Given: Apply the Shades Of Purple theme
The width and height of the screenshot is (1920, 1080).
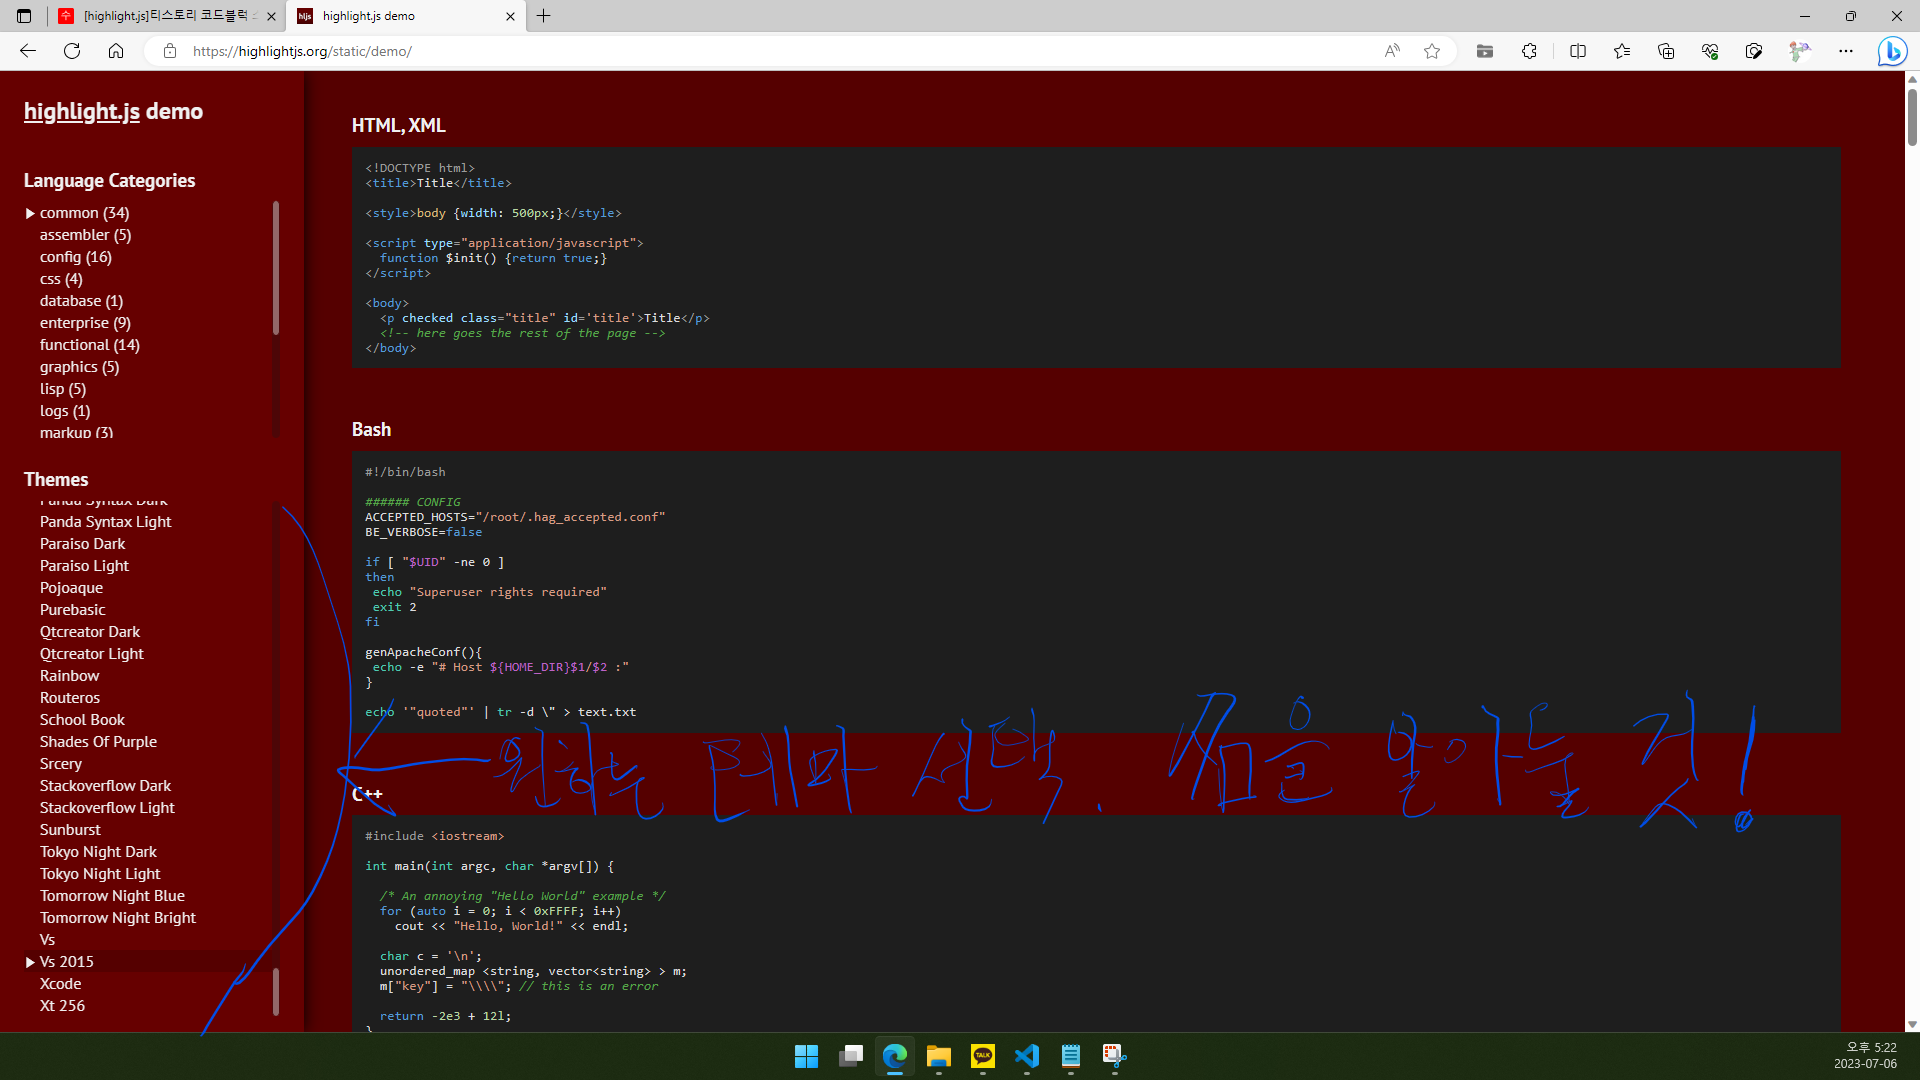Looking at the screenshot, I should click(x=98, y=742).
